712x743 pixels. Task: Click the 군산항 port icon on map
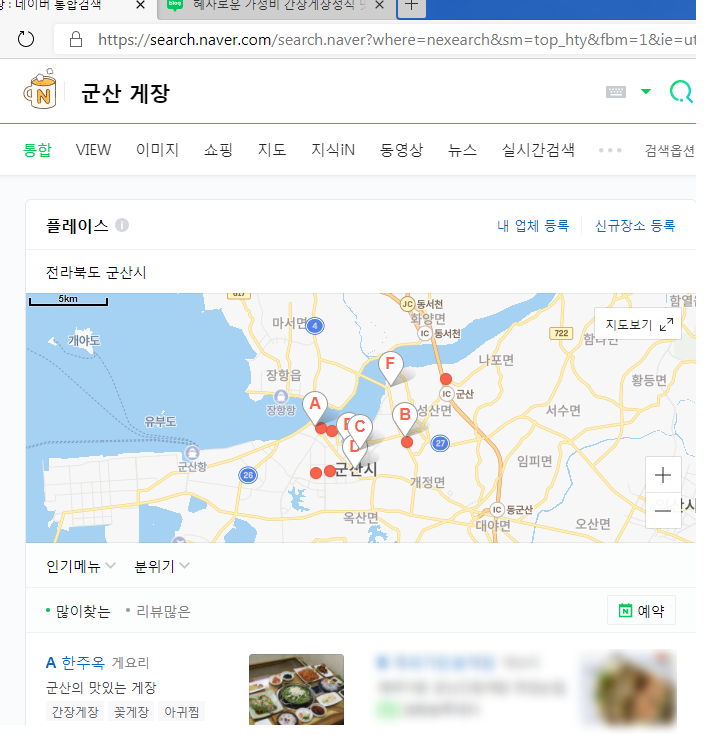192,453
